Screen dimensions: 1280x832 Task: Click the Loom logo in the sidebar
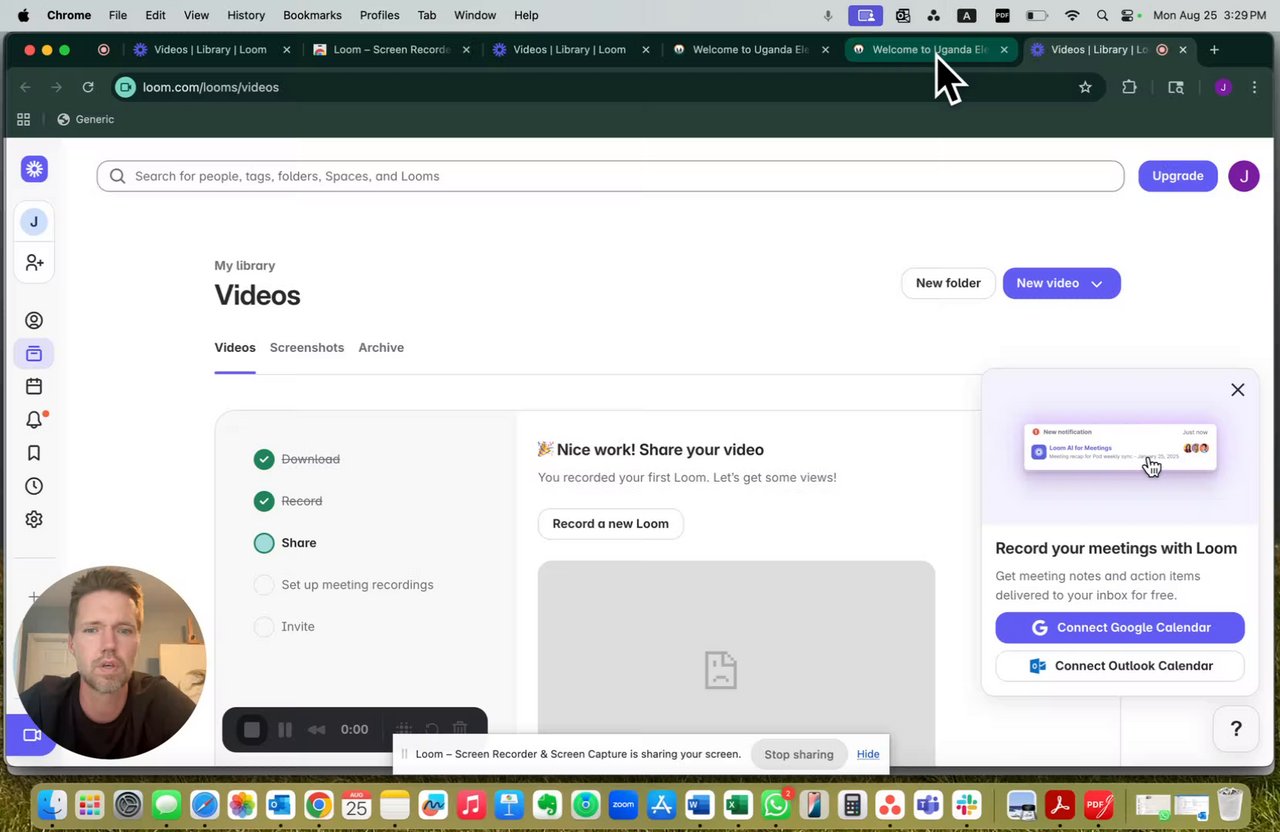34,169
